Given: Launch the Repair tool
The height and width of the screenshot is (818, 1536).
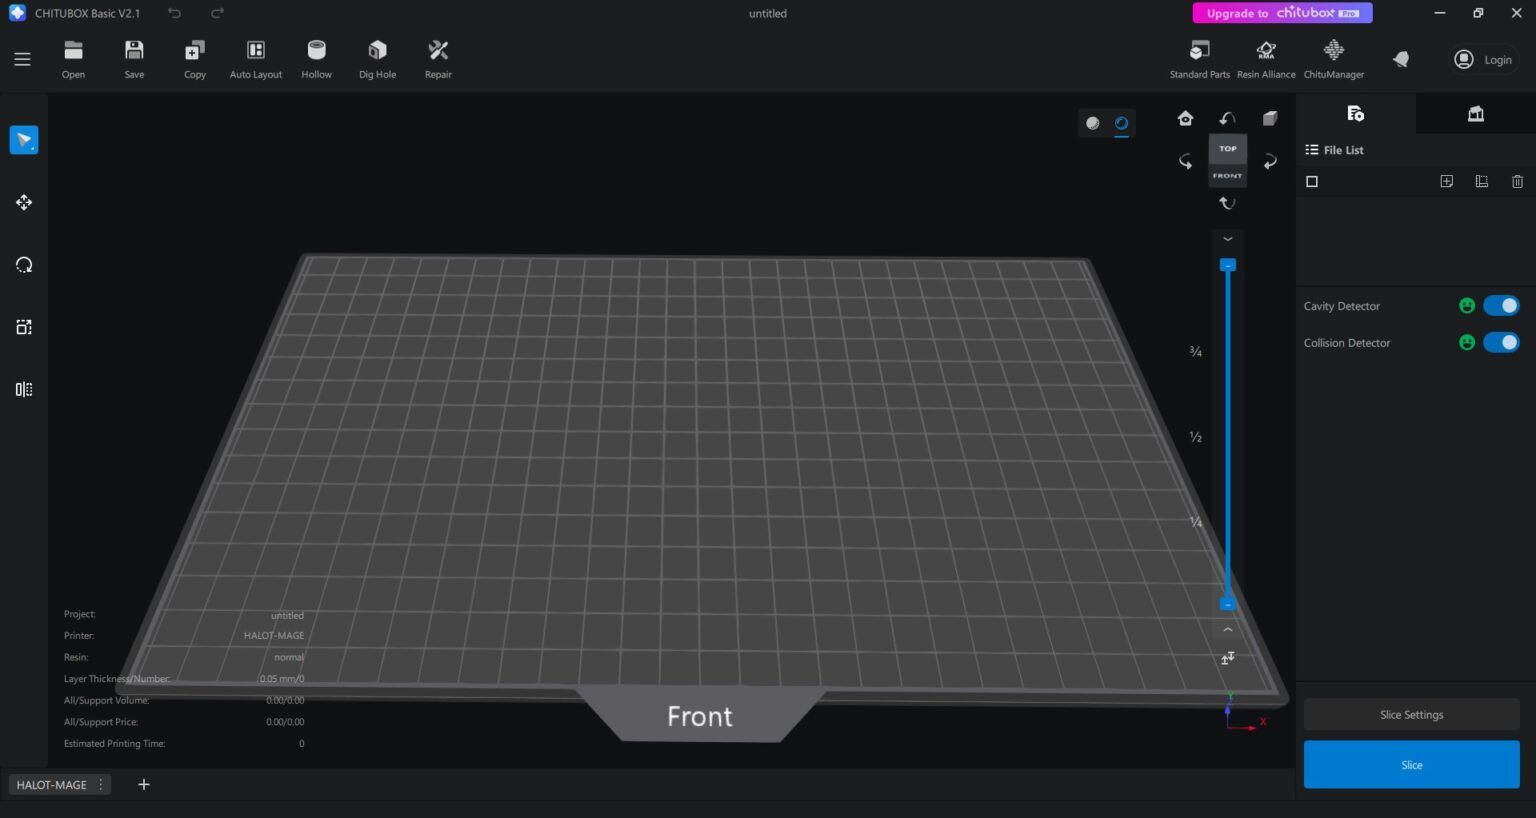Looking at the screenshot, I should pyautogui.click(x=438, y=58).
